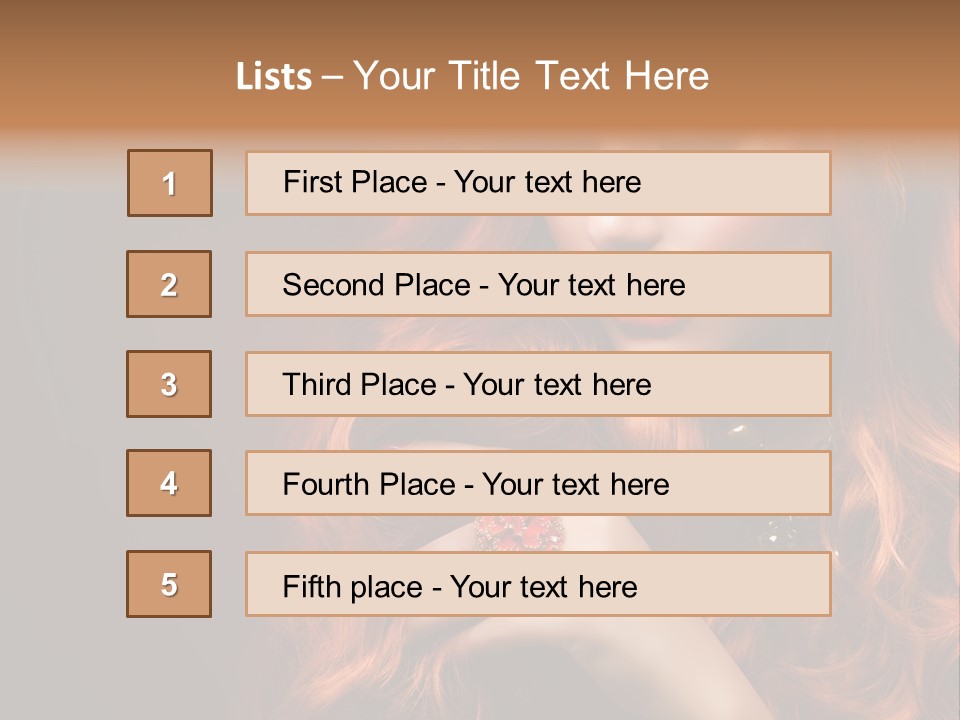The width and height of the screenshot is (960, 720).
Task: Click the words "Second Place" in the list
Action: (x=376, y=285)
